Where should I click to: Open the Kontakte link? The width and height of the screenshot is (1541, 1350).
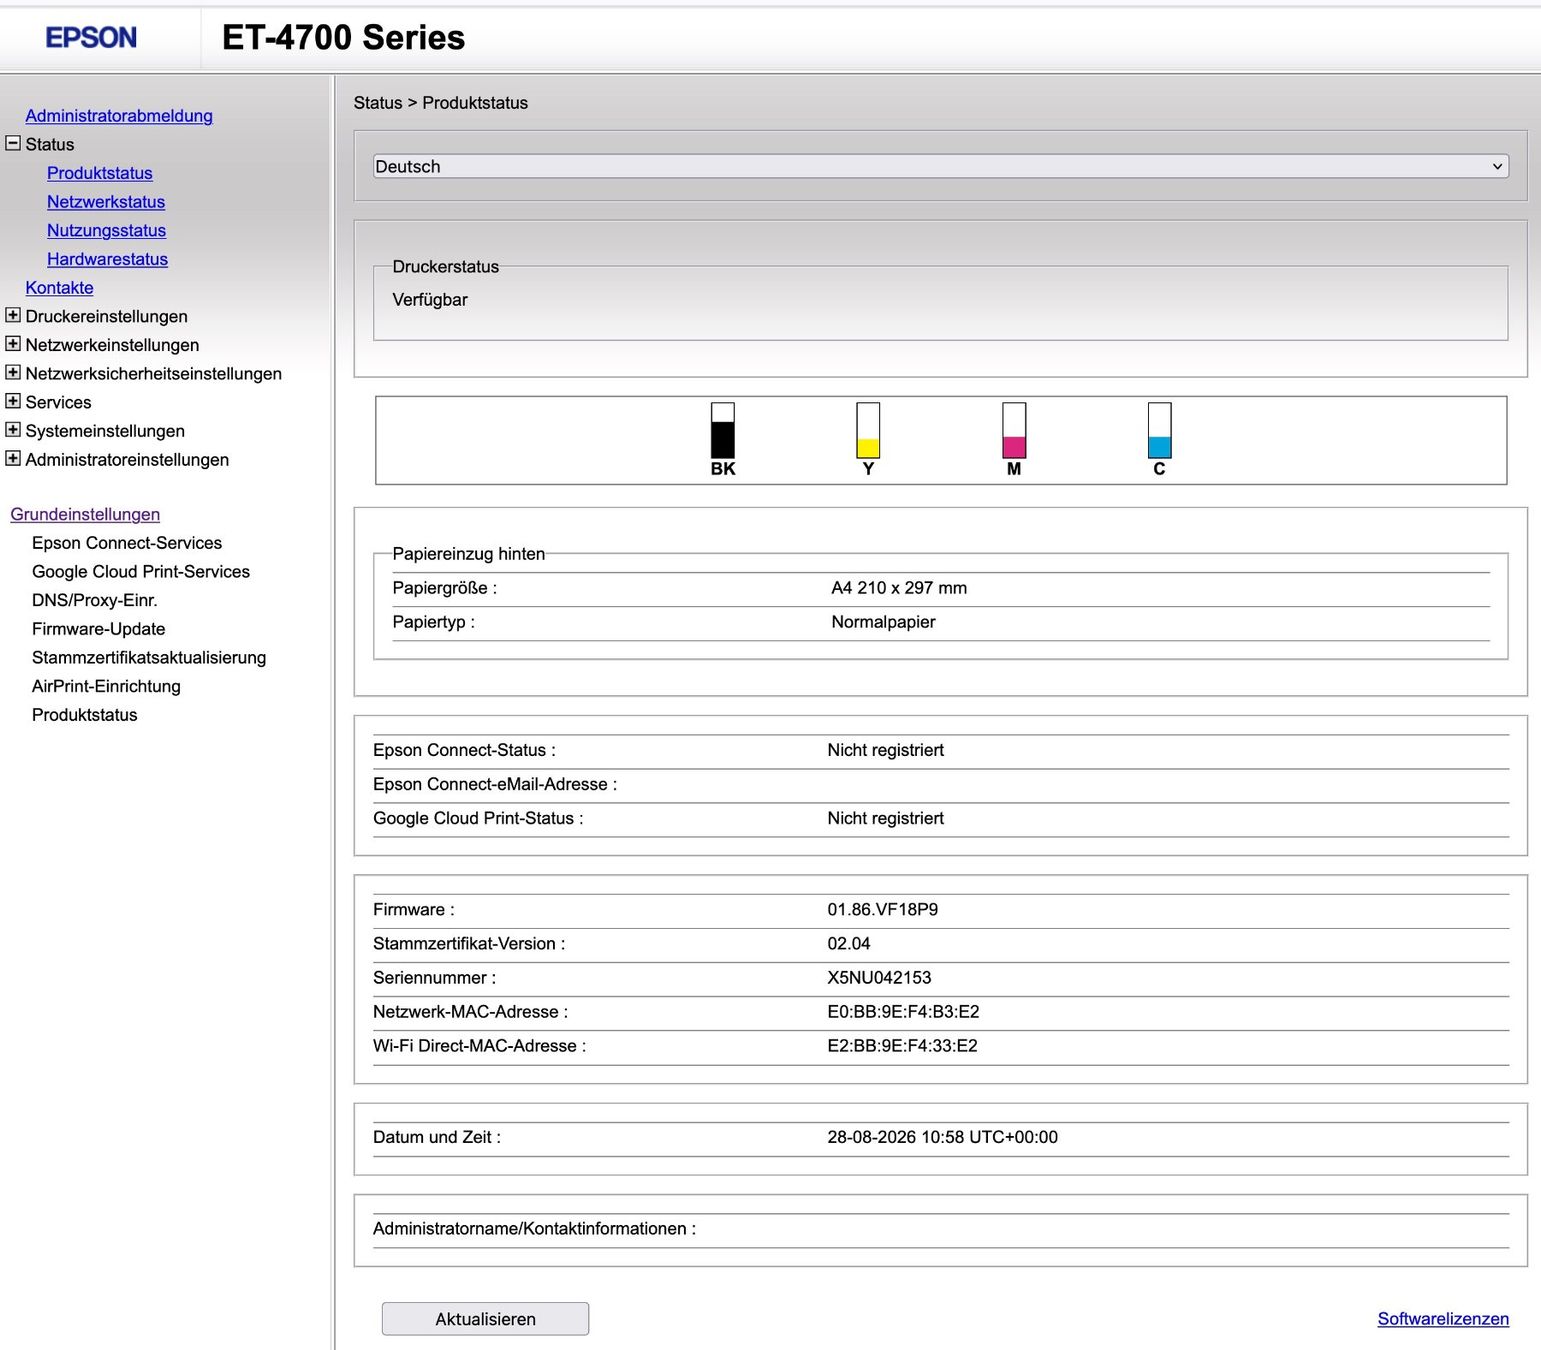[59, 288]
